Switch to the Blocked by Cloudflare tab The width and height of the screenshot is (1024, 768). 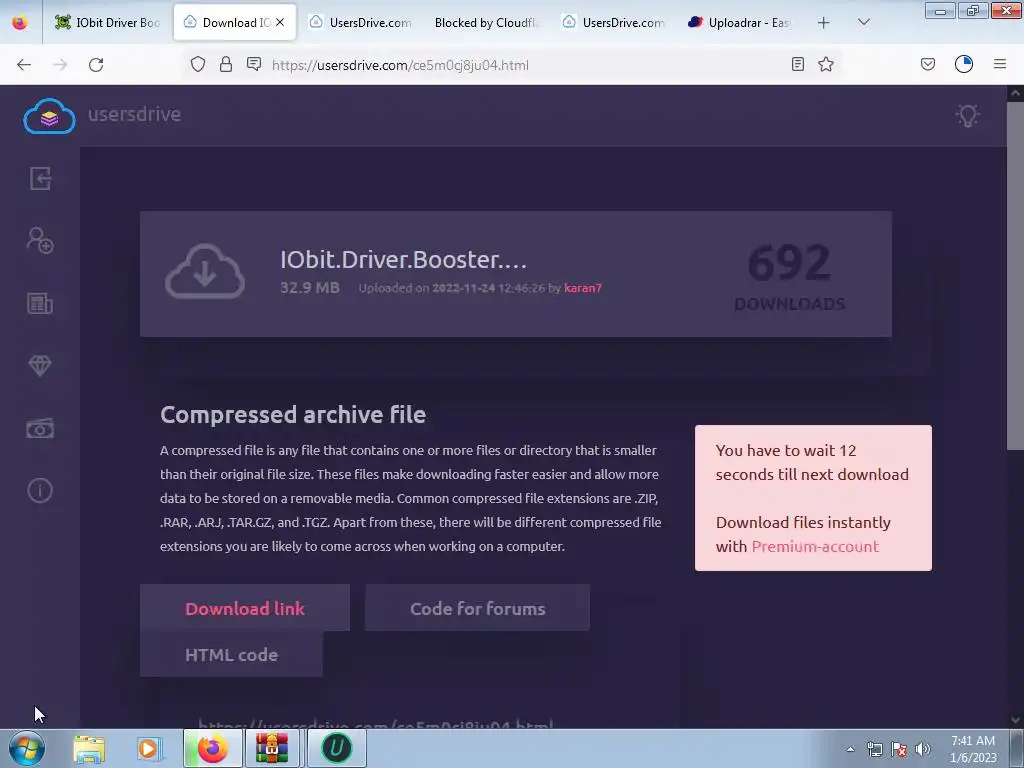pos(486,22)
